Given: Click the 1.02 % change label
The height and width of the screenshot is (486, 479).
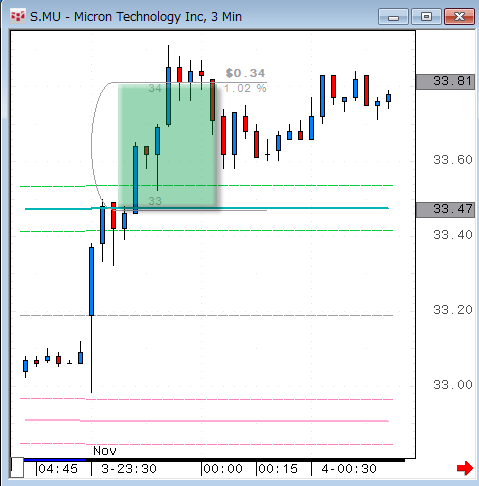Looking at the screenshot, I should [245, 88].
